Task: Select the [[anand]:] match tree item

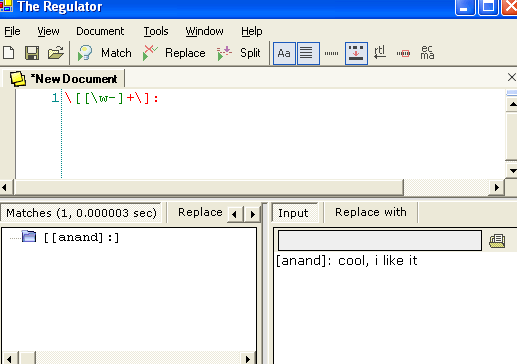Action: tap(82, 237)
